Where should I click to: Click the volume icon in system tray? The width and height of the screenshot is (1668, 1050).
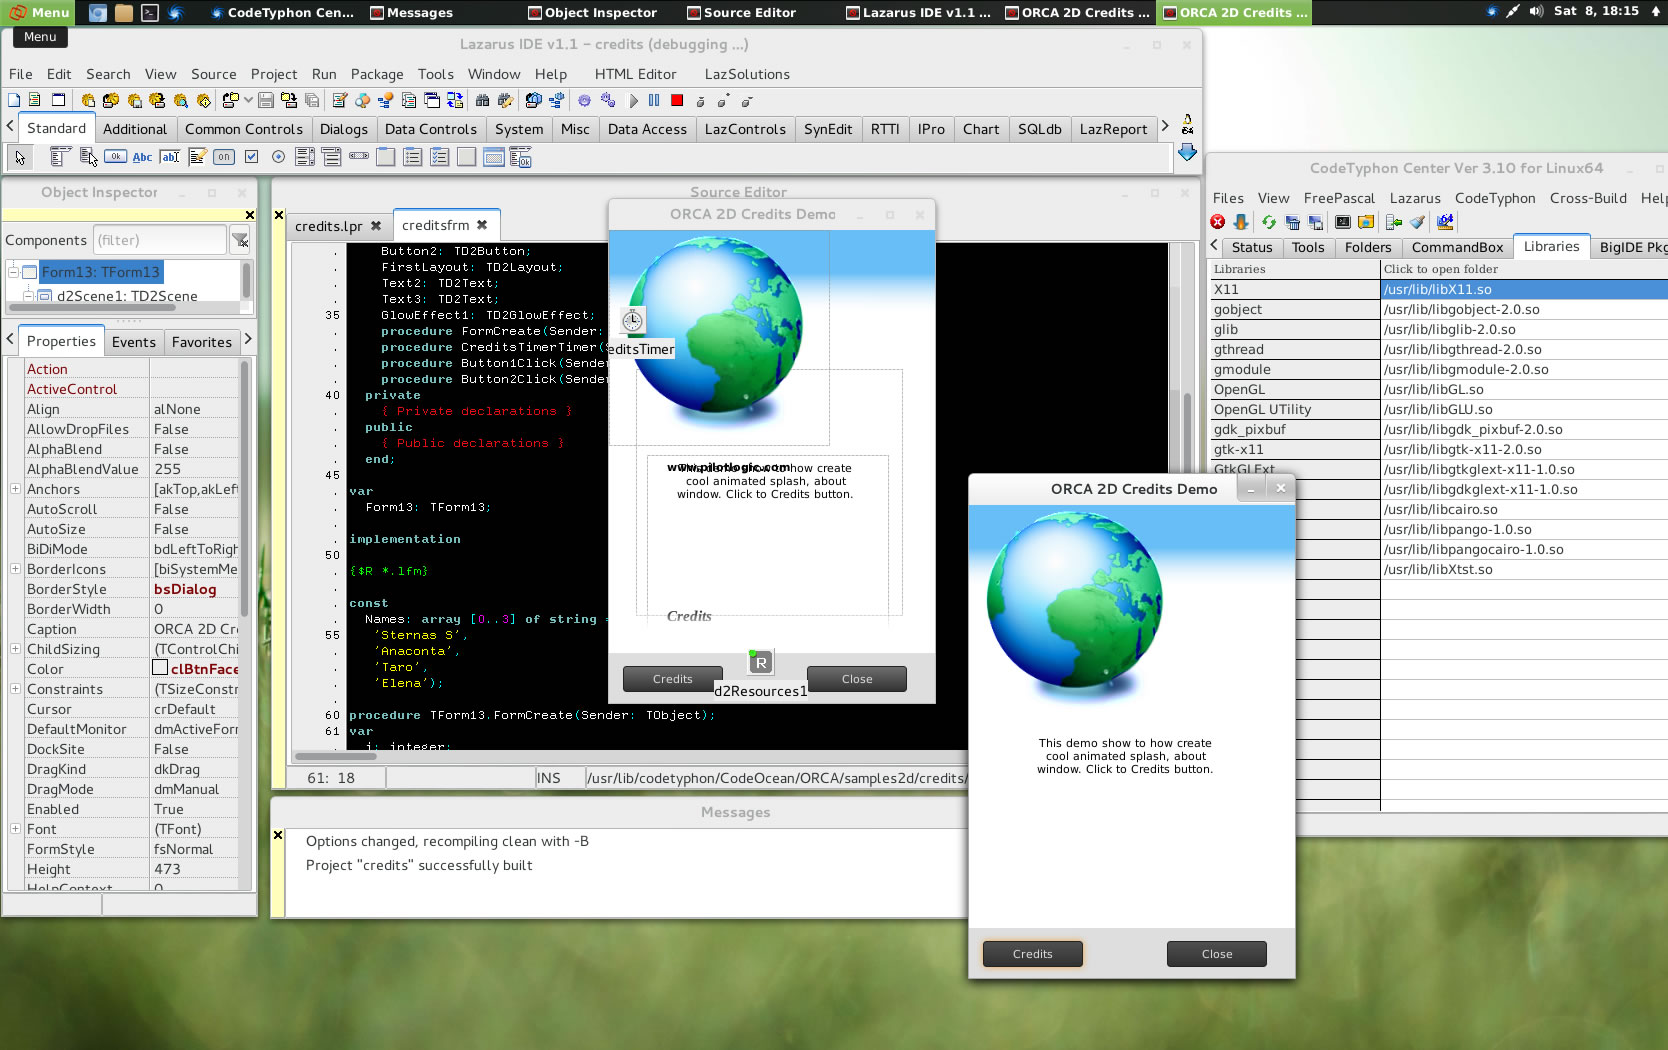point(1536,11)
